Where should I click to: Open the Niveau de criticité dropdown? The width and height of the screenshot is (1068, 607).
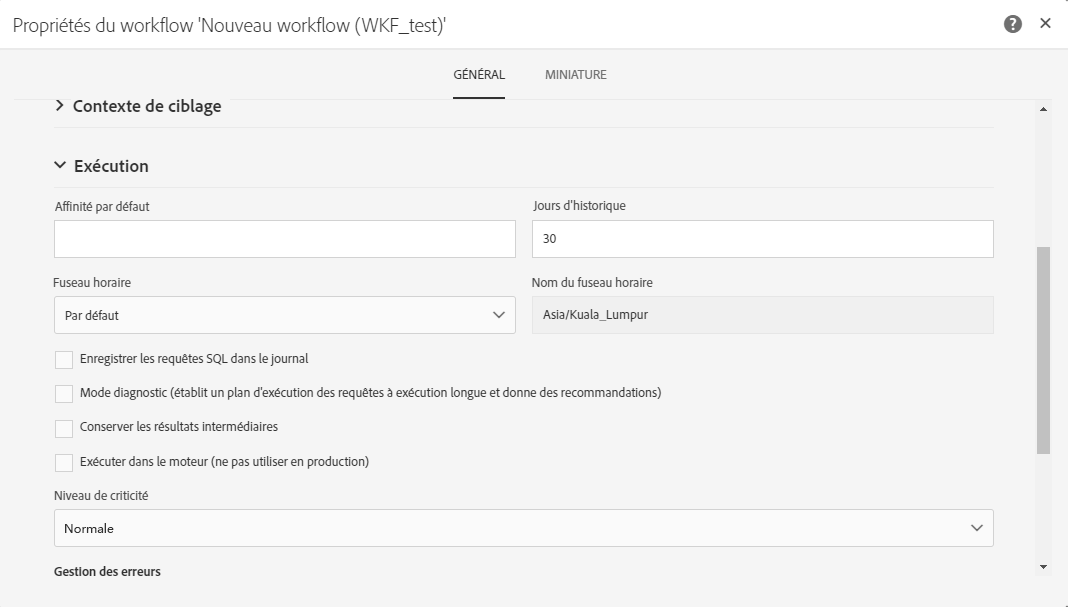pyautogui.click(x=523, y=528)
